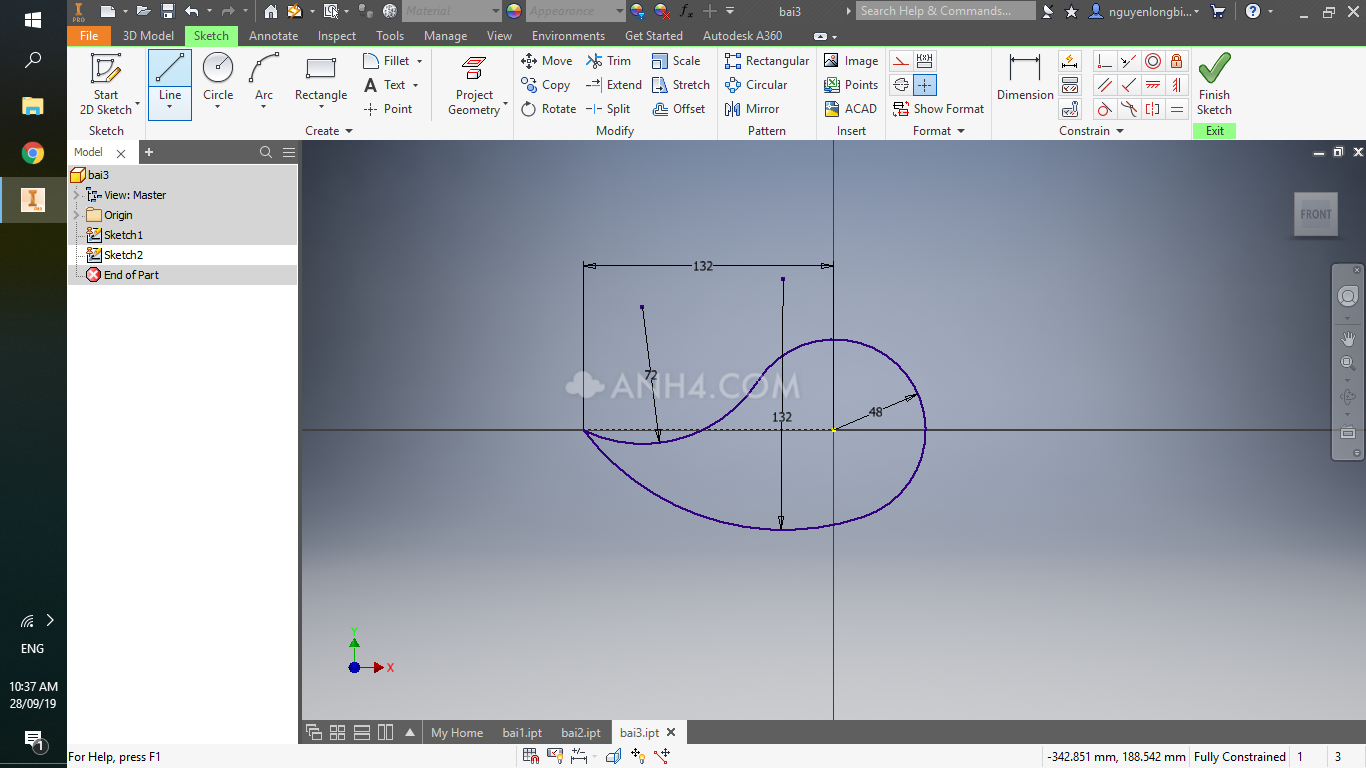Open My Home tab

pos(457,733)
